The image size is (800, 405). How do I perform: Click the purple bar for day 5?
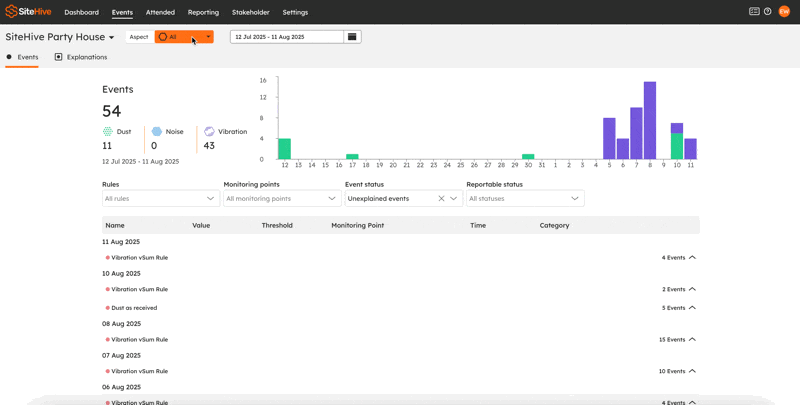(x=609, y=139)
